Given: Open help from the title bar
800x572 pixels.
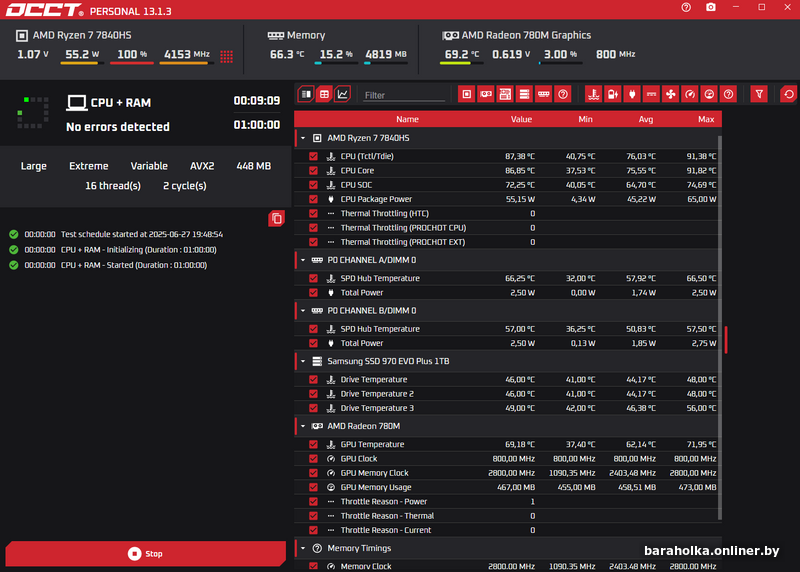Looking at the screenshot, I should (x=686, y=7).
